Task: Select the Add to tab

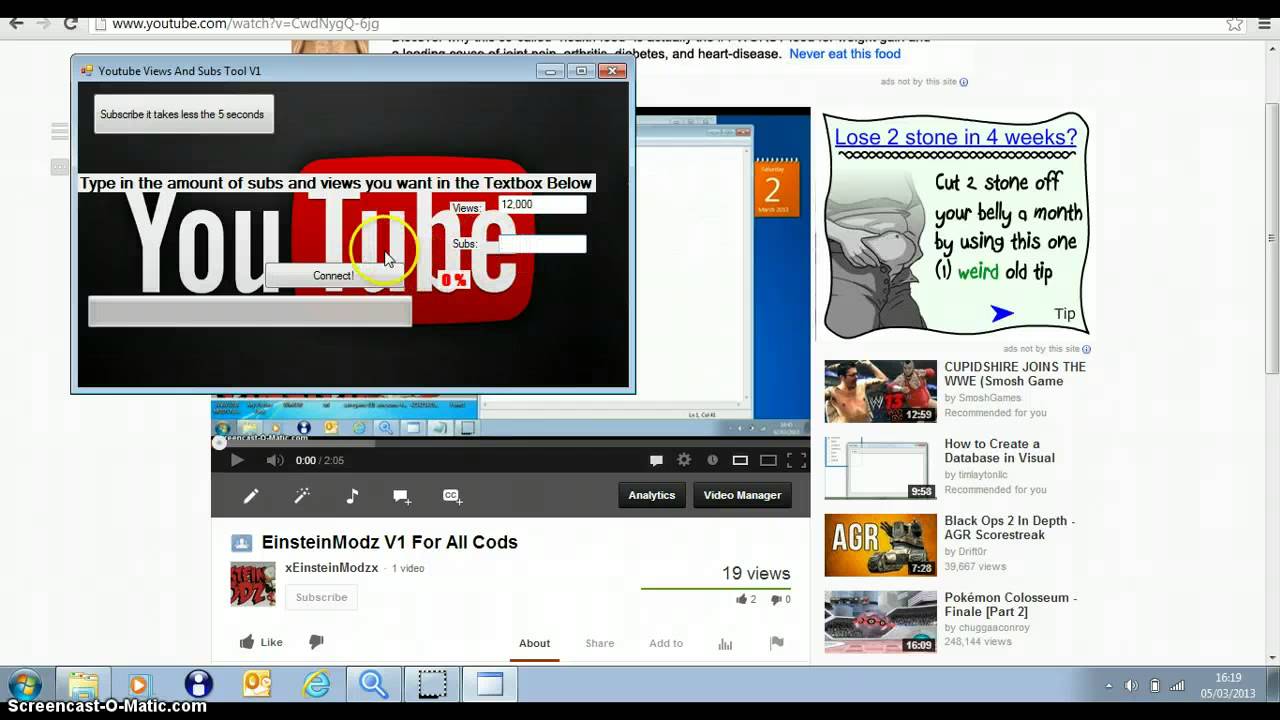Action: coord(666,643)
